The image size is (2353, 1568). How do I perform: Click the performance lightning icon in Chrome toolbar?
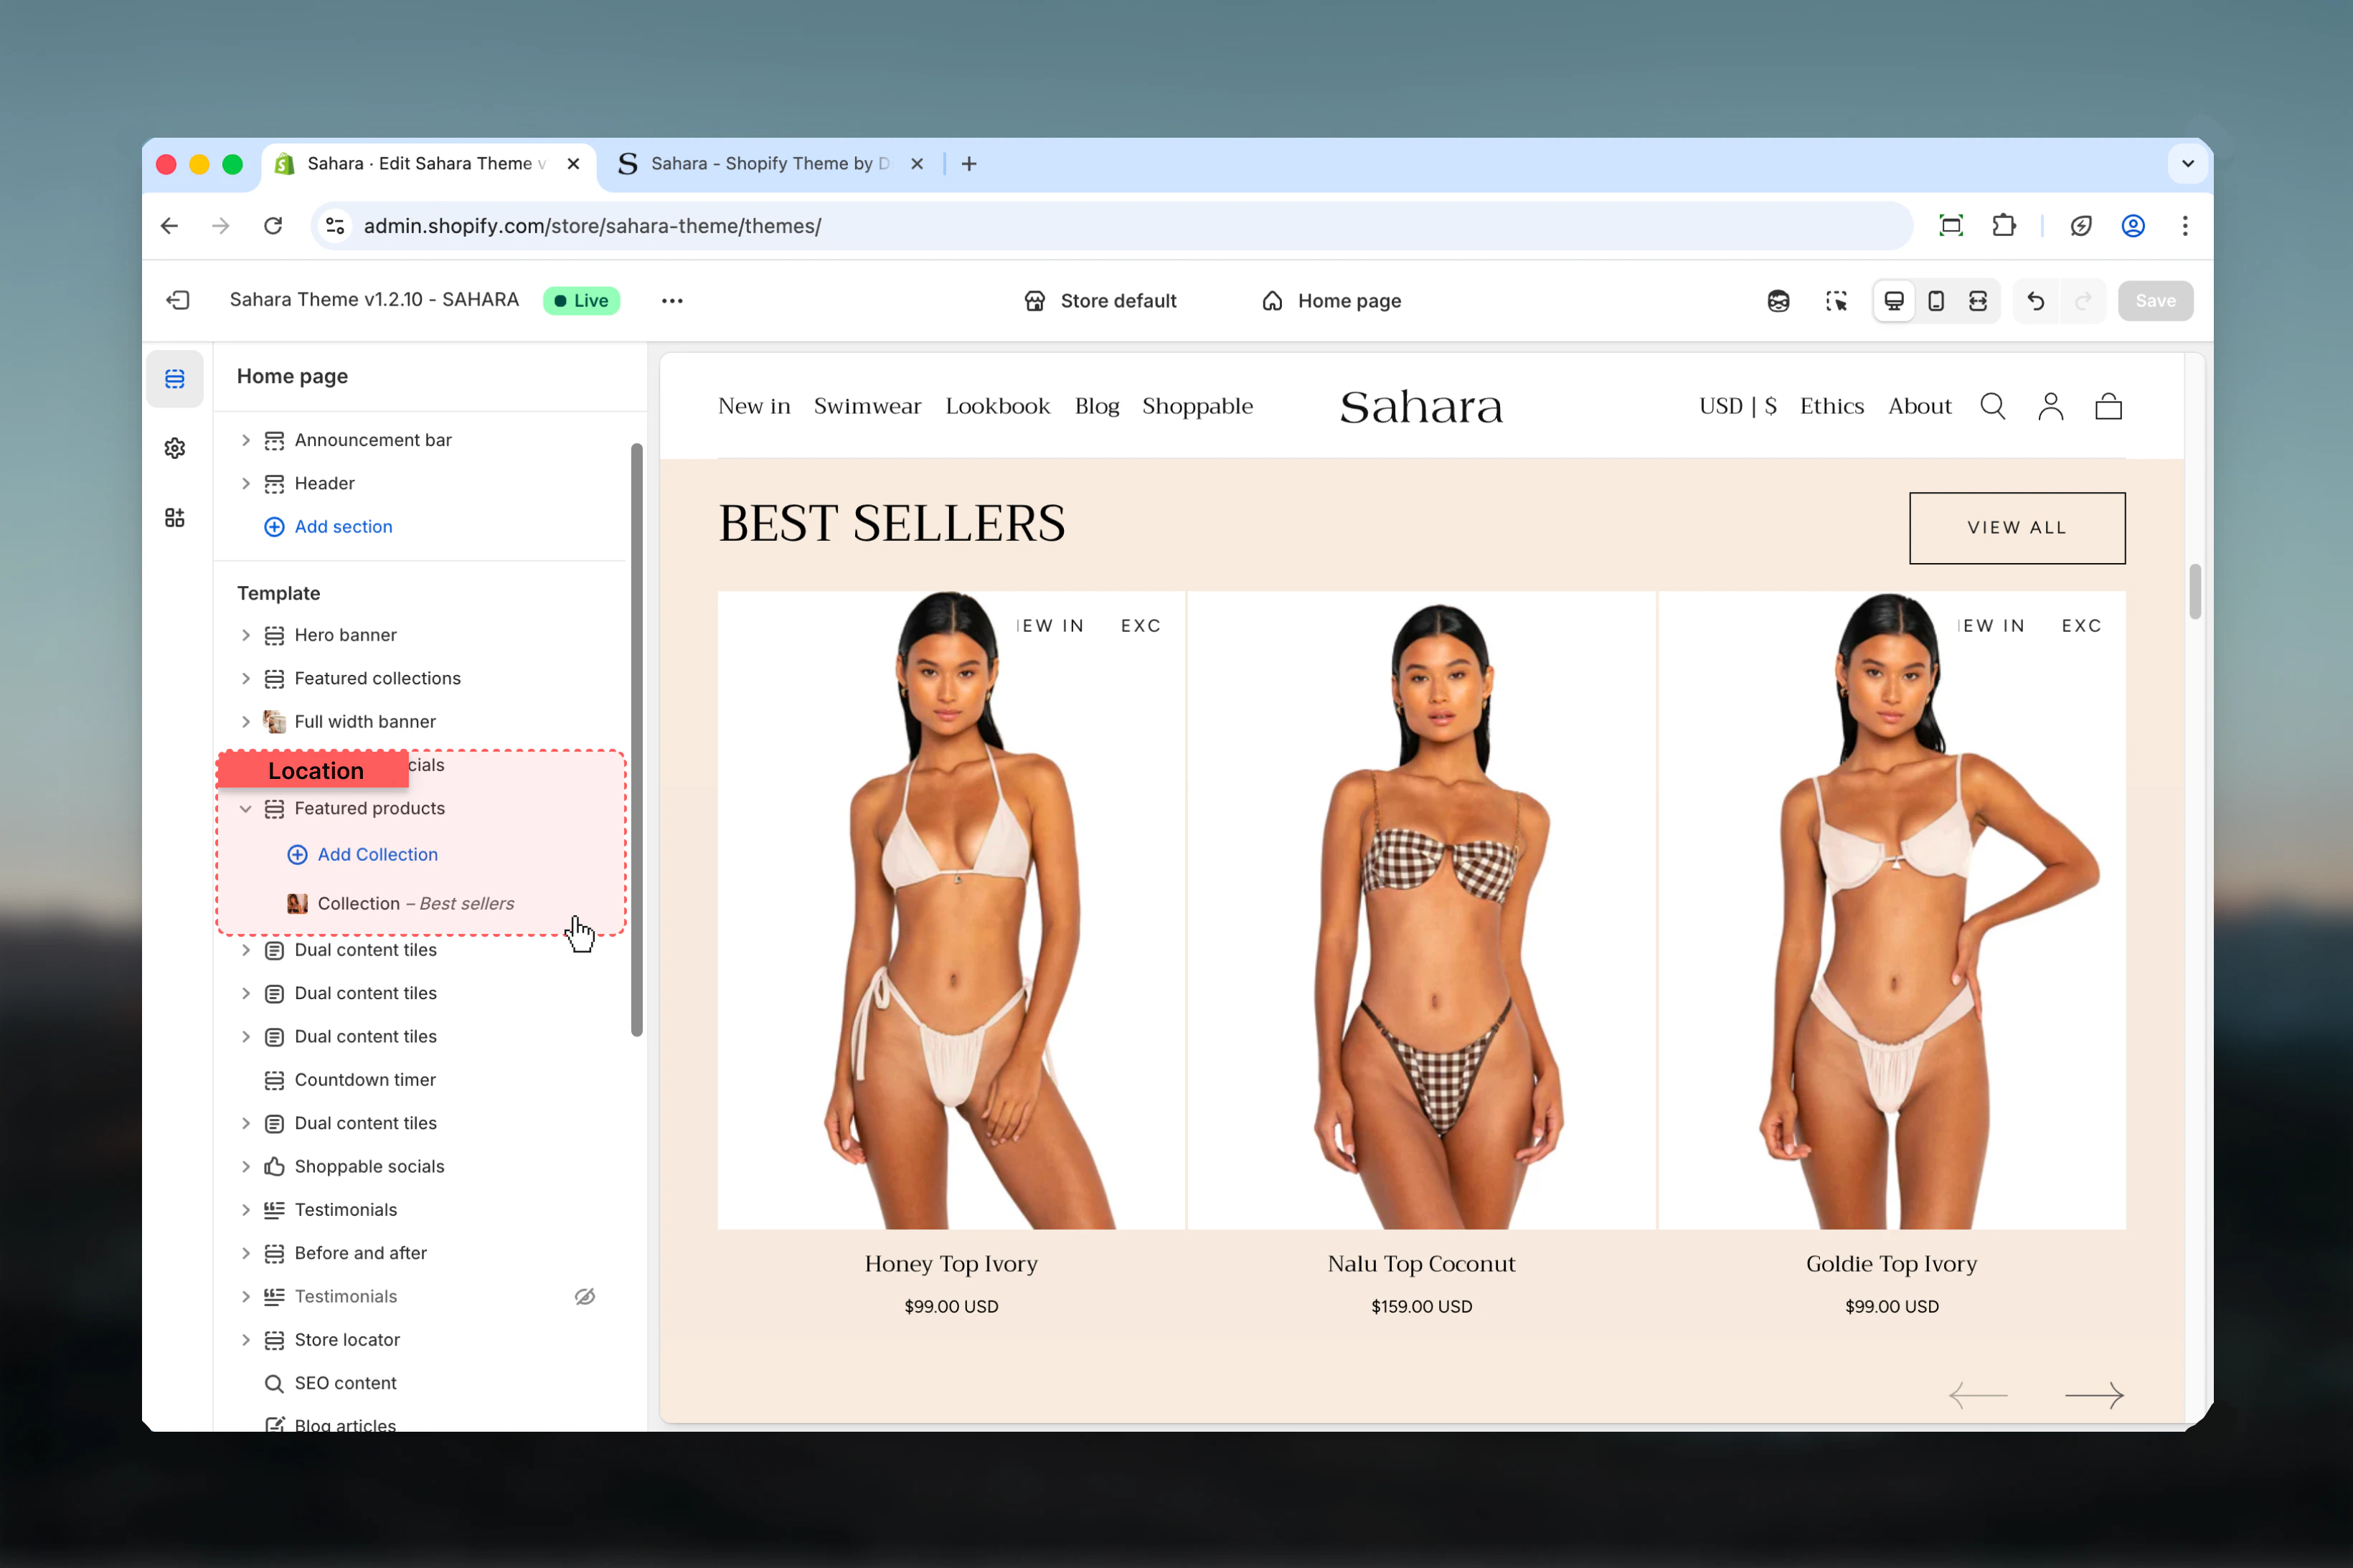2081,226
